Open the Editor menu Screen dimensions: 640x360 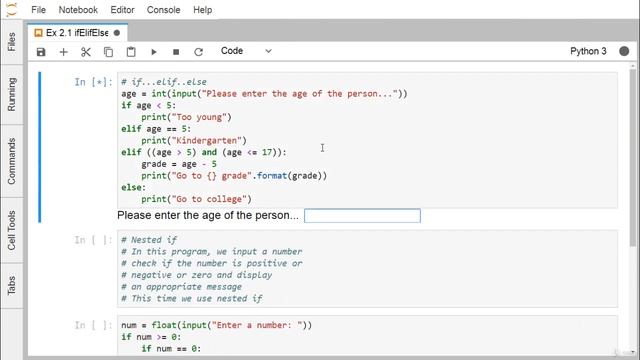[122, 10]
